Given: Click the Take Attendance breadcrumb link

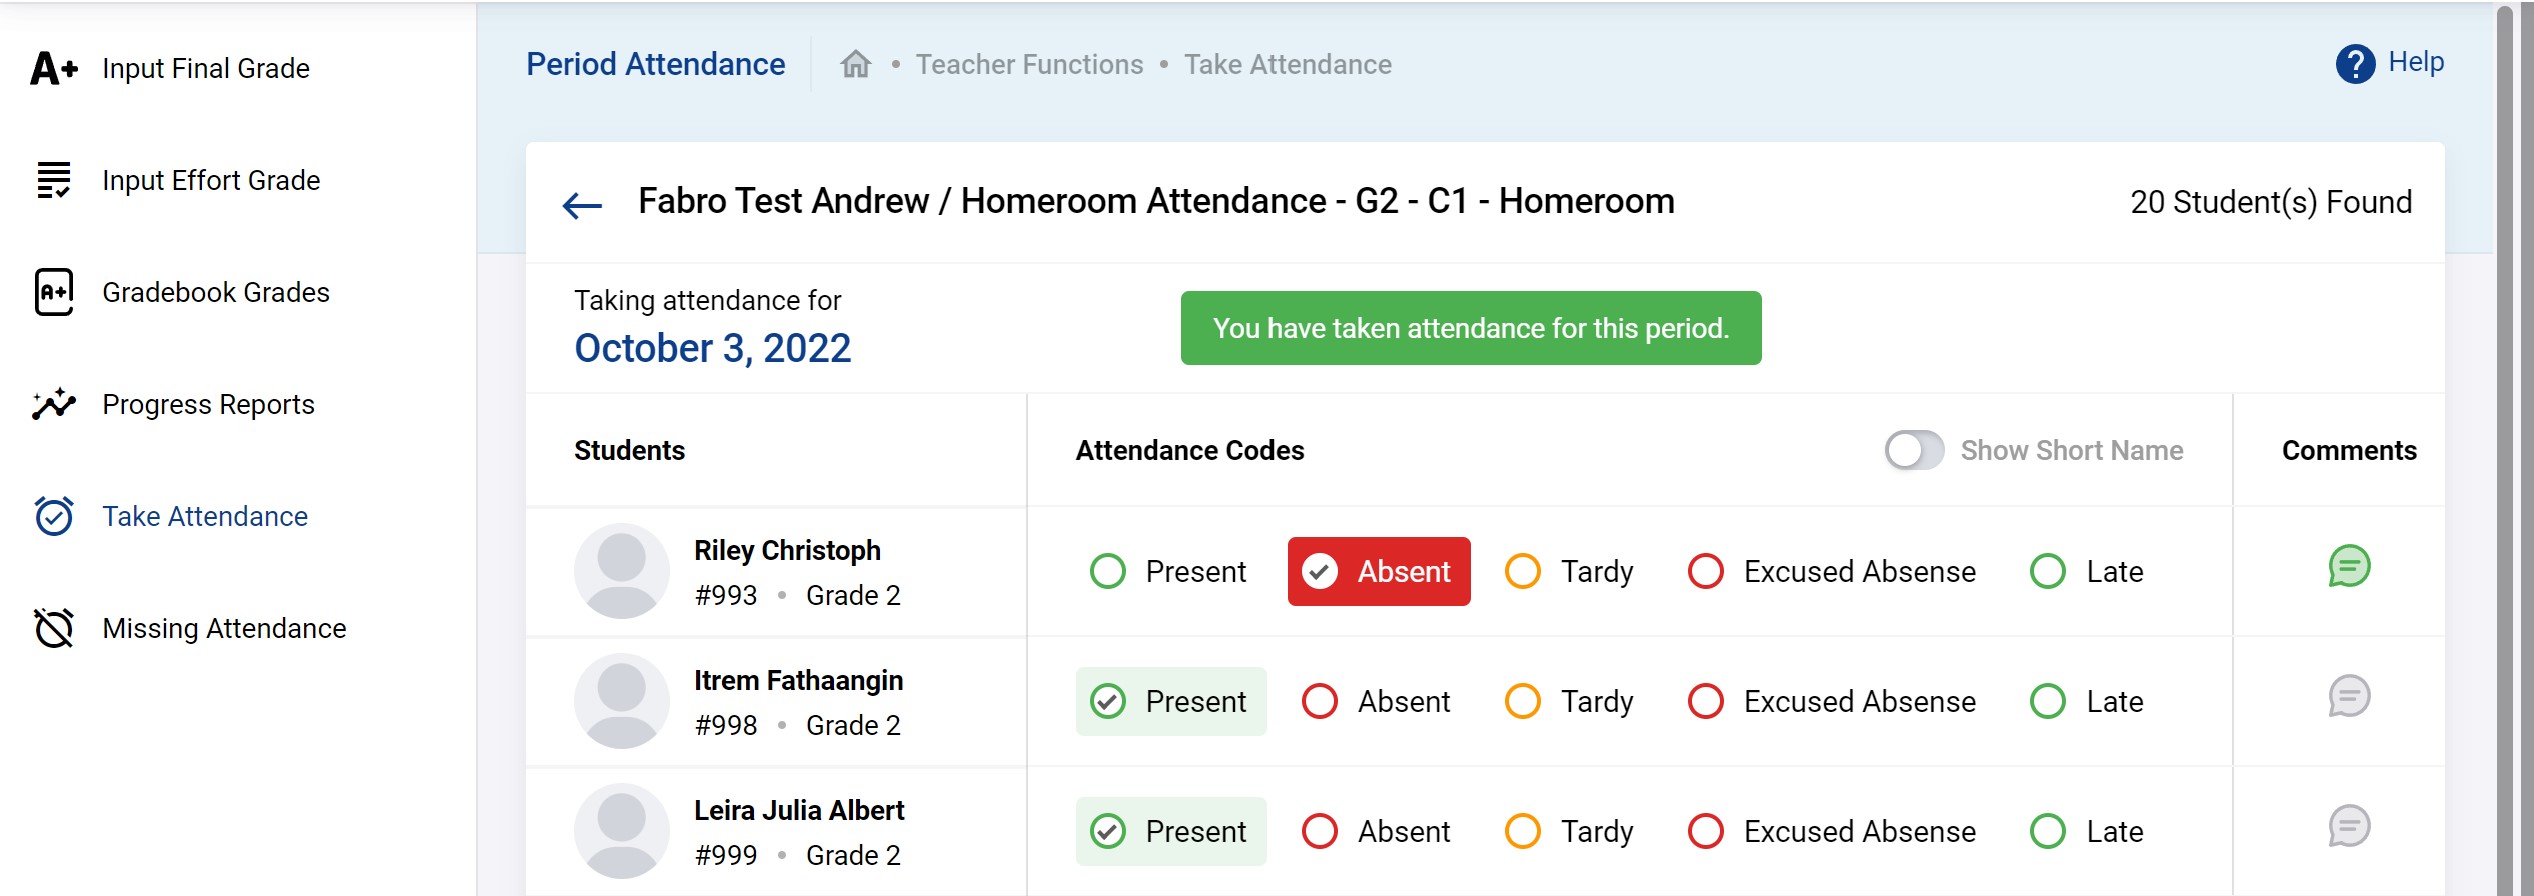Looking at the screenshot, I should (x=1287, y=64).
